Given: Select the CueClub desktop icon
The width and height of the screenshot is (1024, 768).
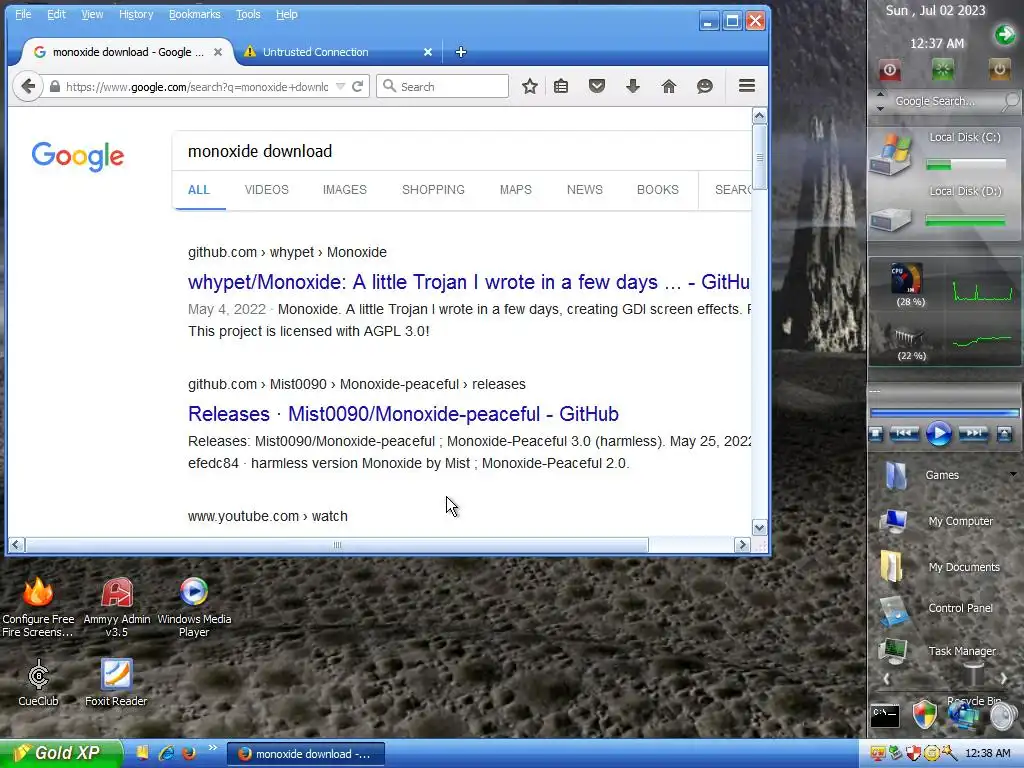Looking at the screenshot, I should click(38, 682).
